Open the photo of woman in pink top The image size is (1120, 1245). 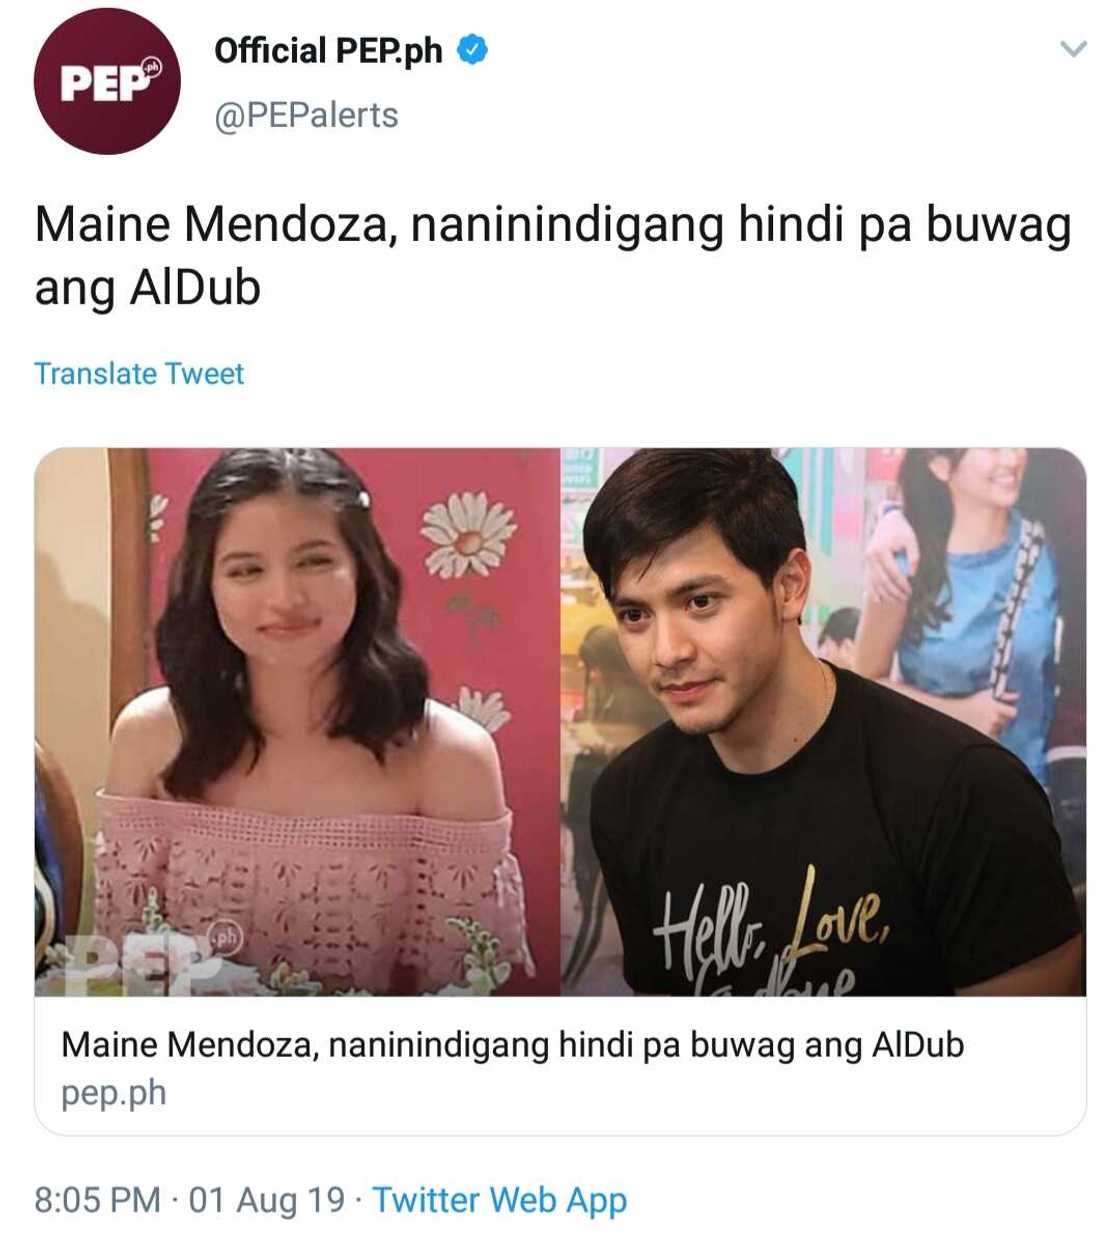[297, 721]
